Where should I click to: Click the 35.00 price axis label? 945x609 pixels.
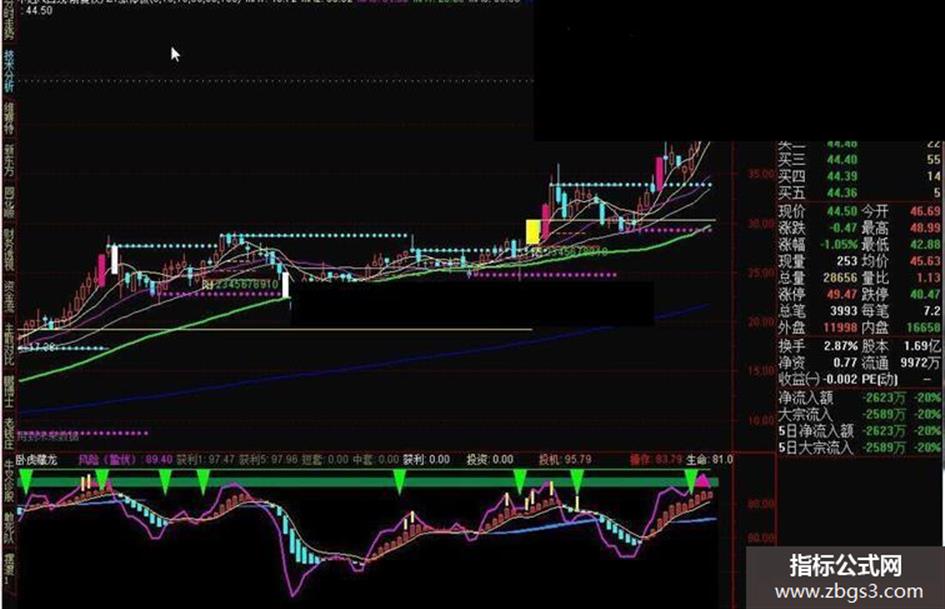click(x=761, y=174)
